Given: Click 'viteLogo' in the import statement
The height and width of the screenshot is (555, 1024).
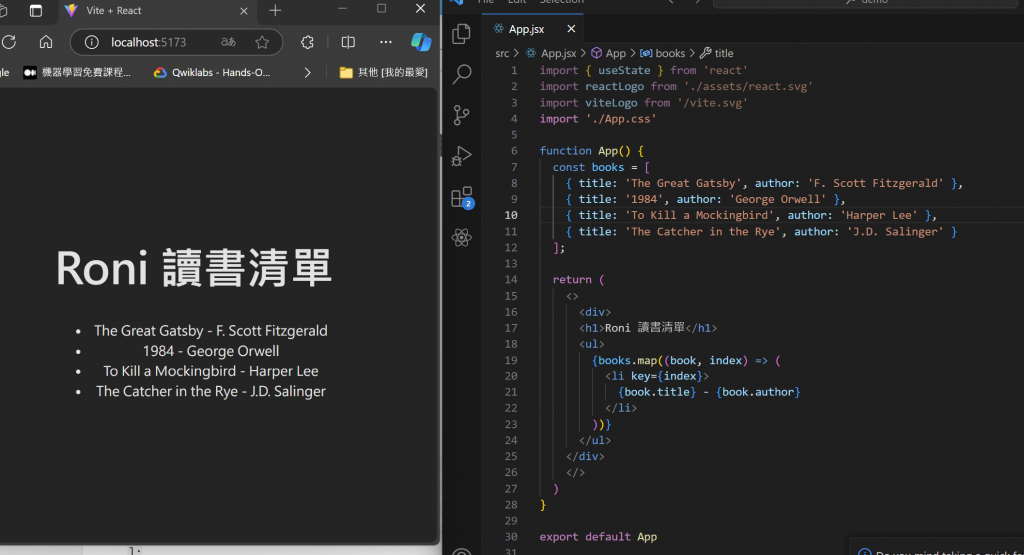Looking at the screenshot, I should coord(611,103).
